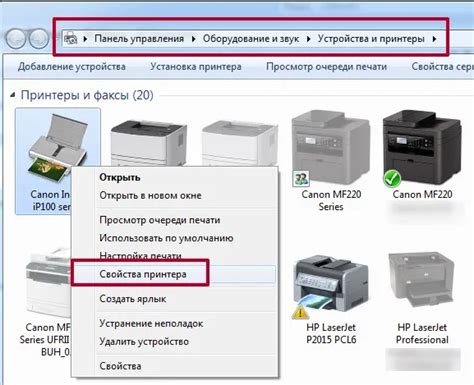Expand arrow after Панель управления breadcrumb

click(x=194, y=39)
